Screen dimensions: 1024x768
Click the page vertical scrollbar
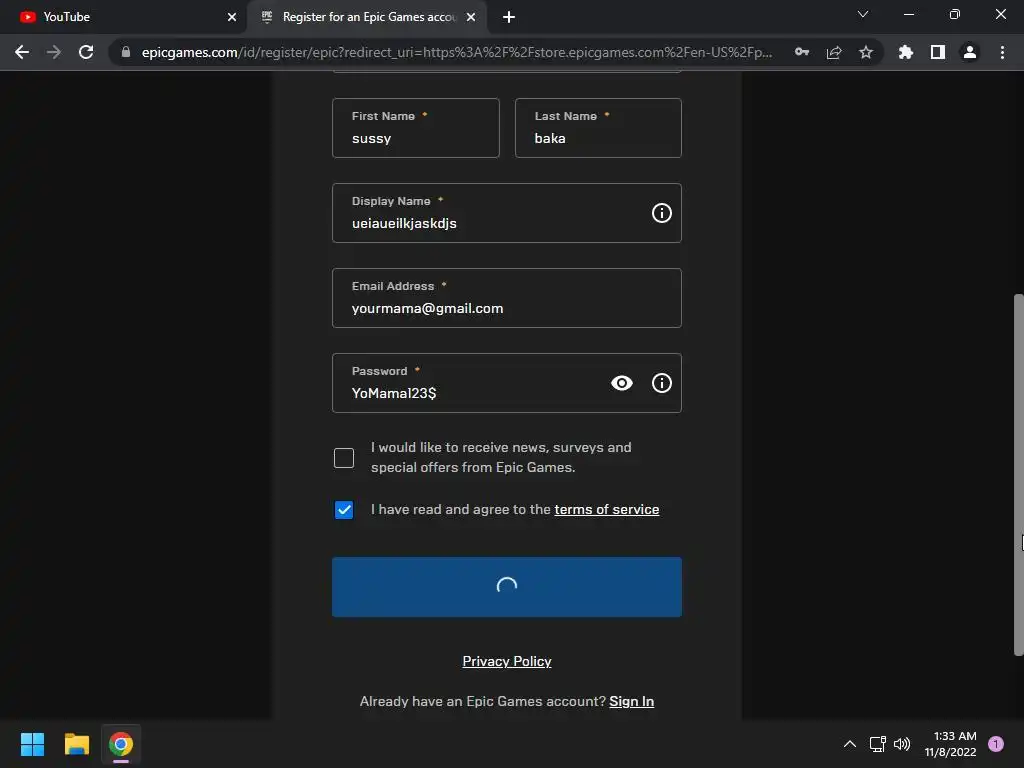(x=1018, y=475)
